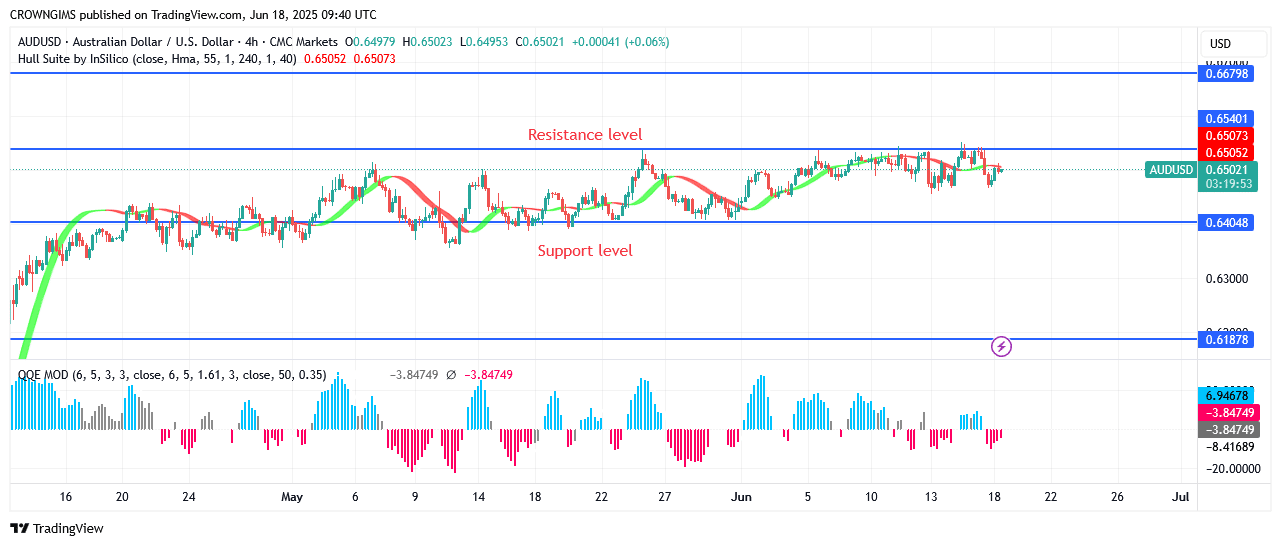Click the 03:19:53 candle countdown label

pyautogui.click(x=1227, y=185)
